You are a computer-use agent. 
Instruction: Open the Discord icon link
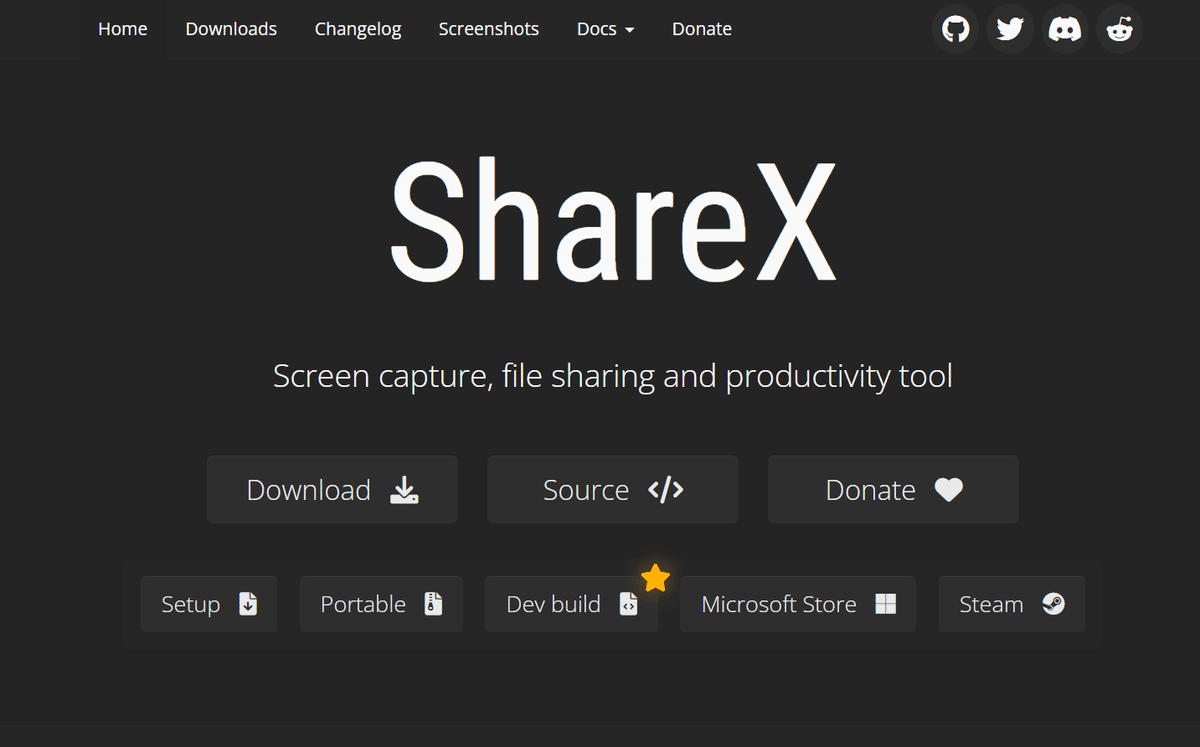1065,29
